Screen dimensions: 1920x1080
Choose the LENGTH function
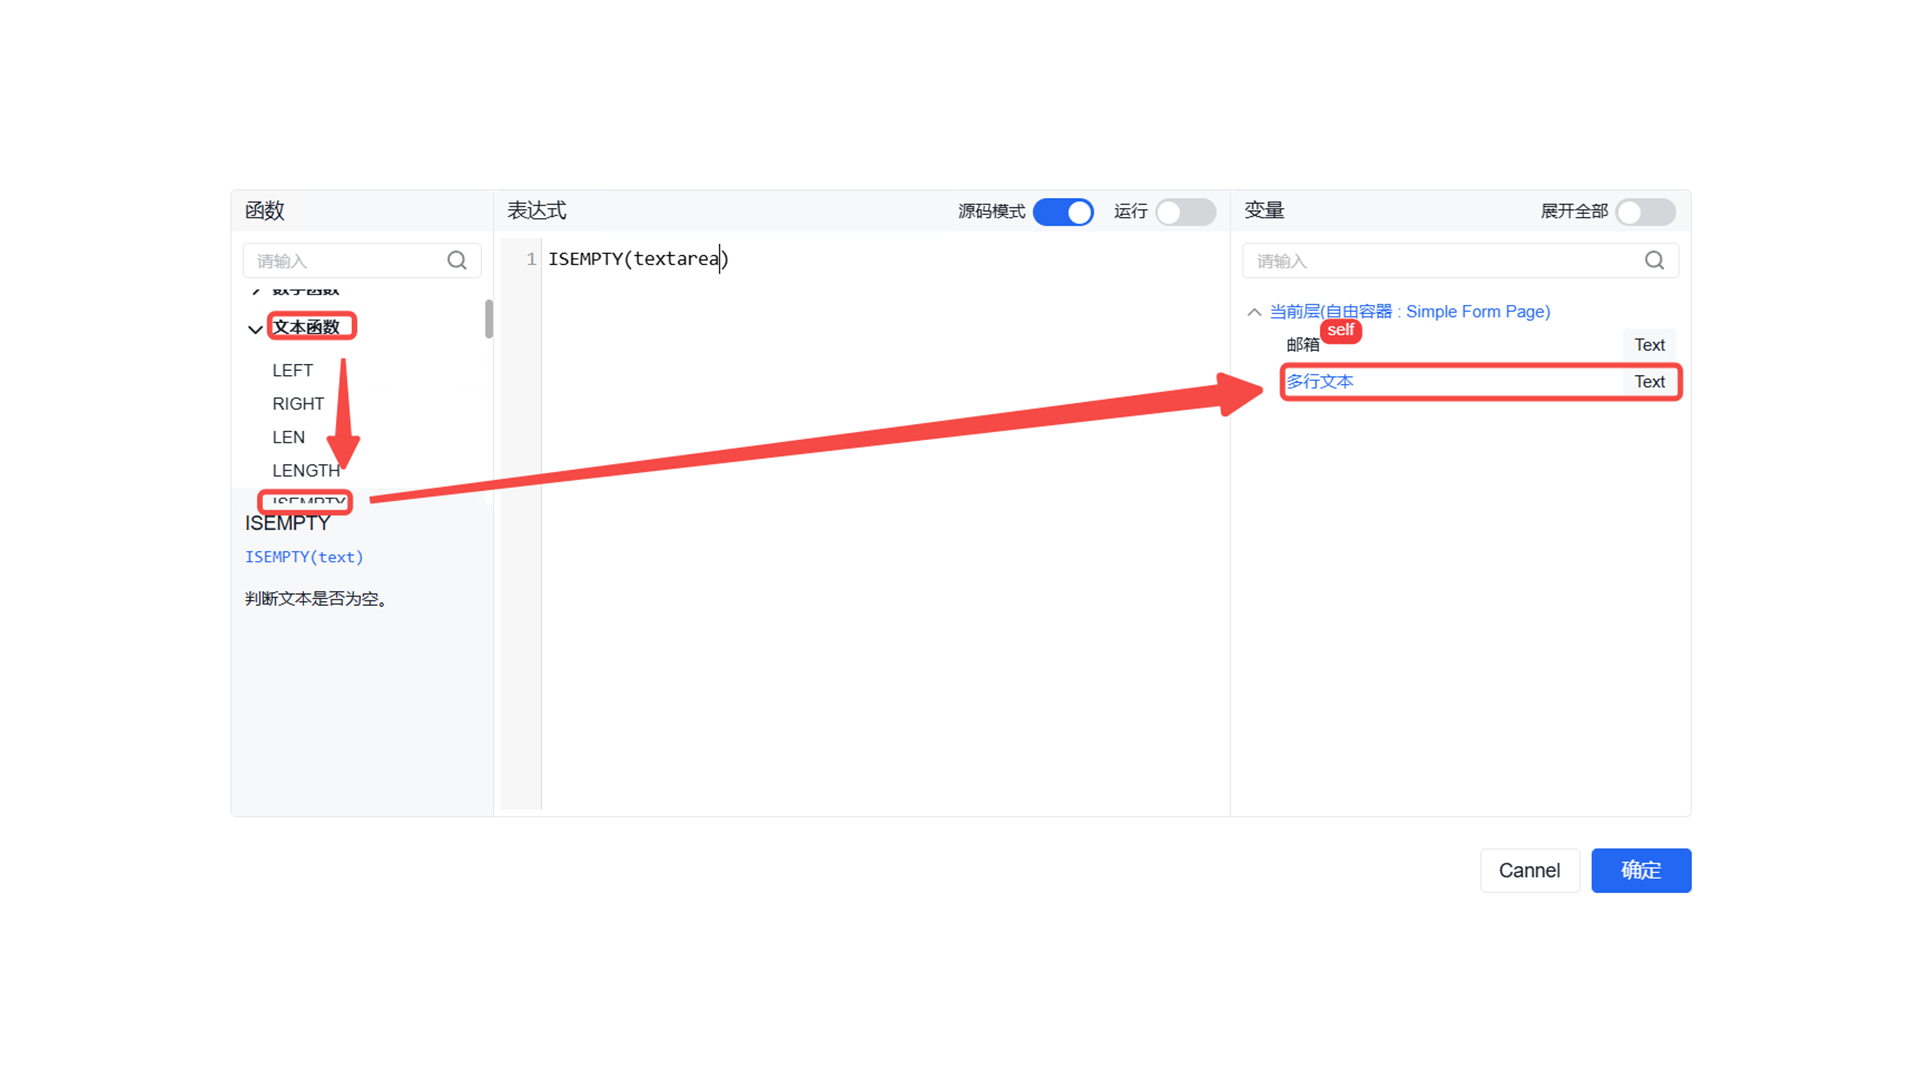(x=306, y=470)
